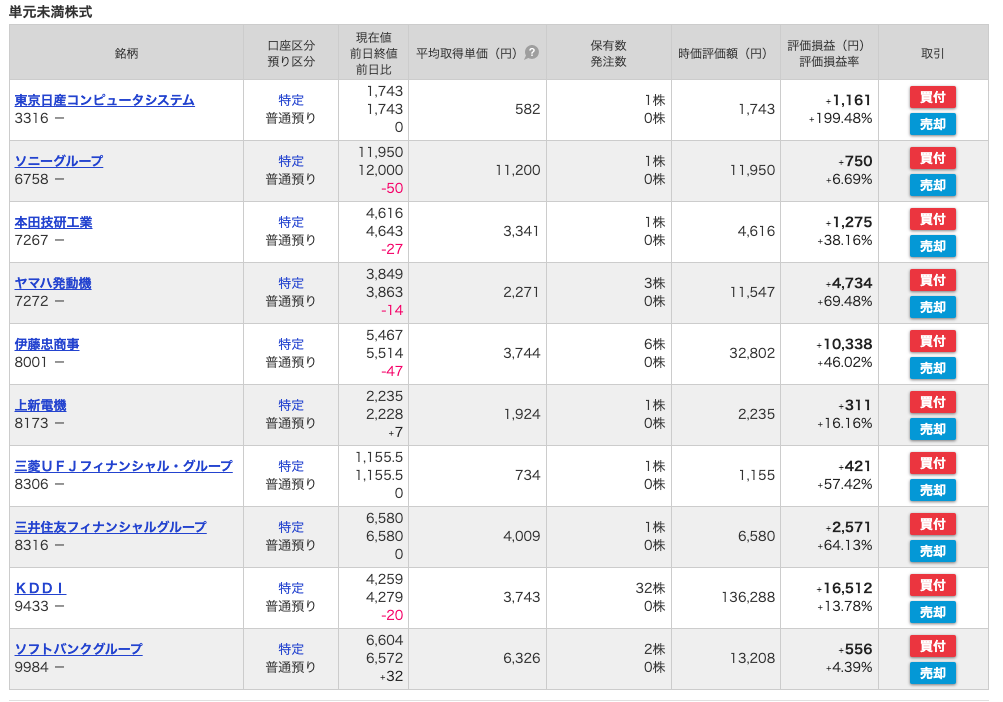The height and width of the screenshot is (702, 1003).
Task: Sell 伊藤忠商事 via 売却 button
Action: click(933, 368)
